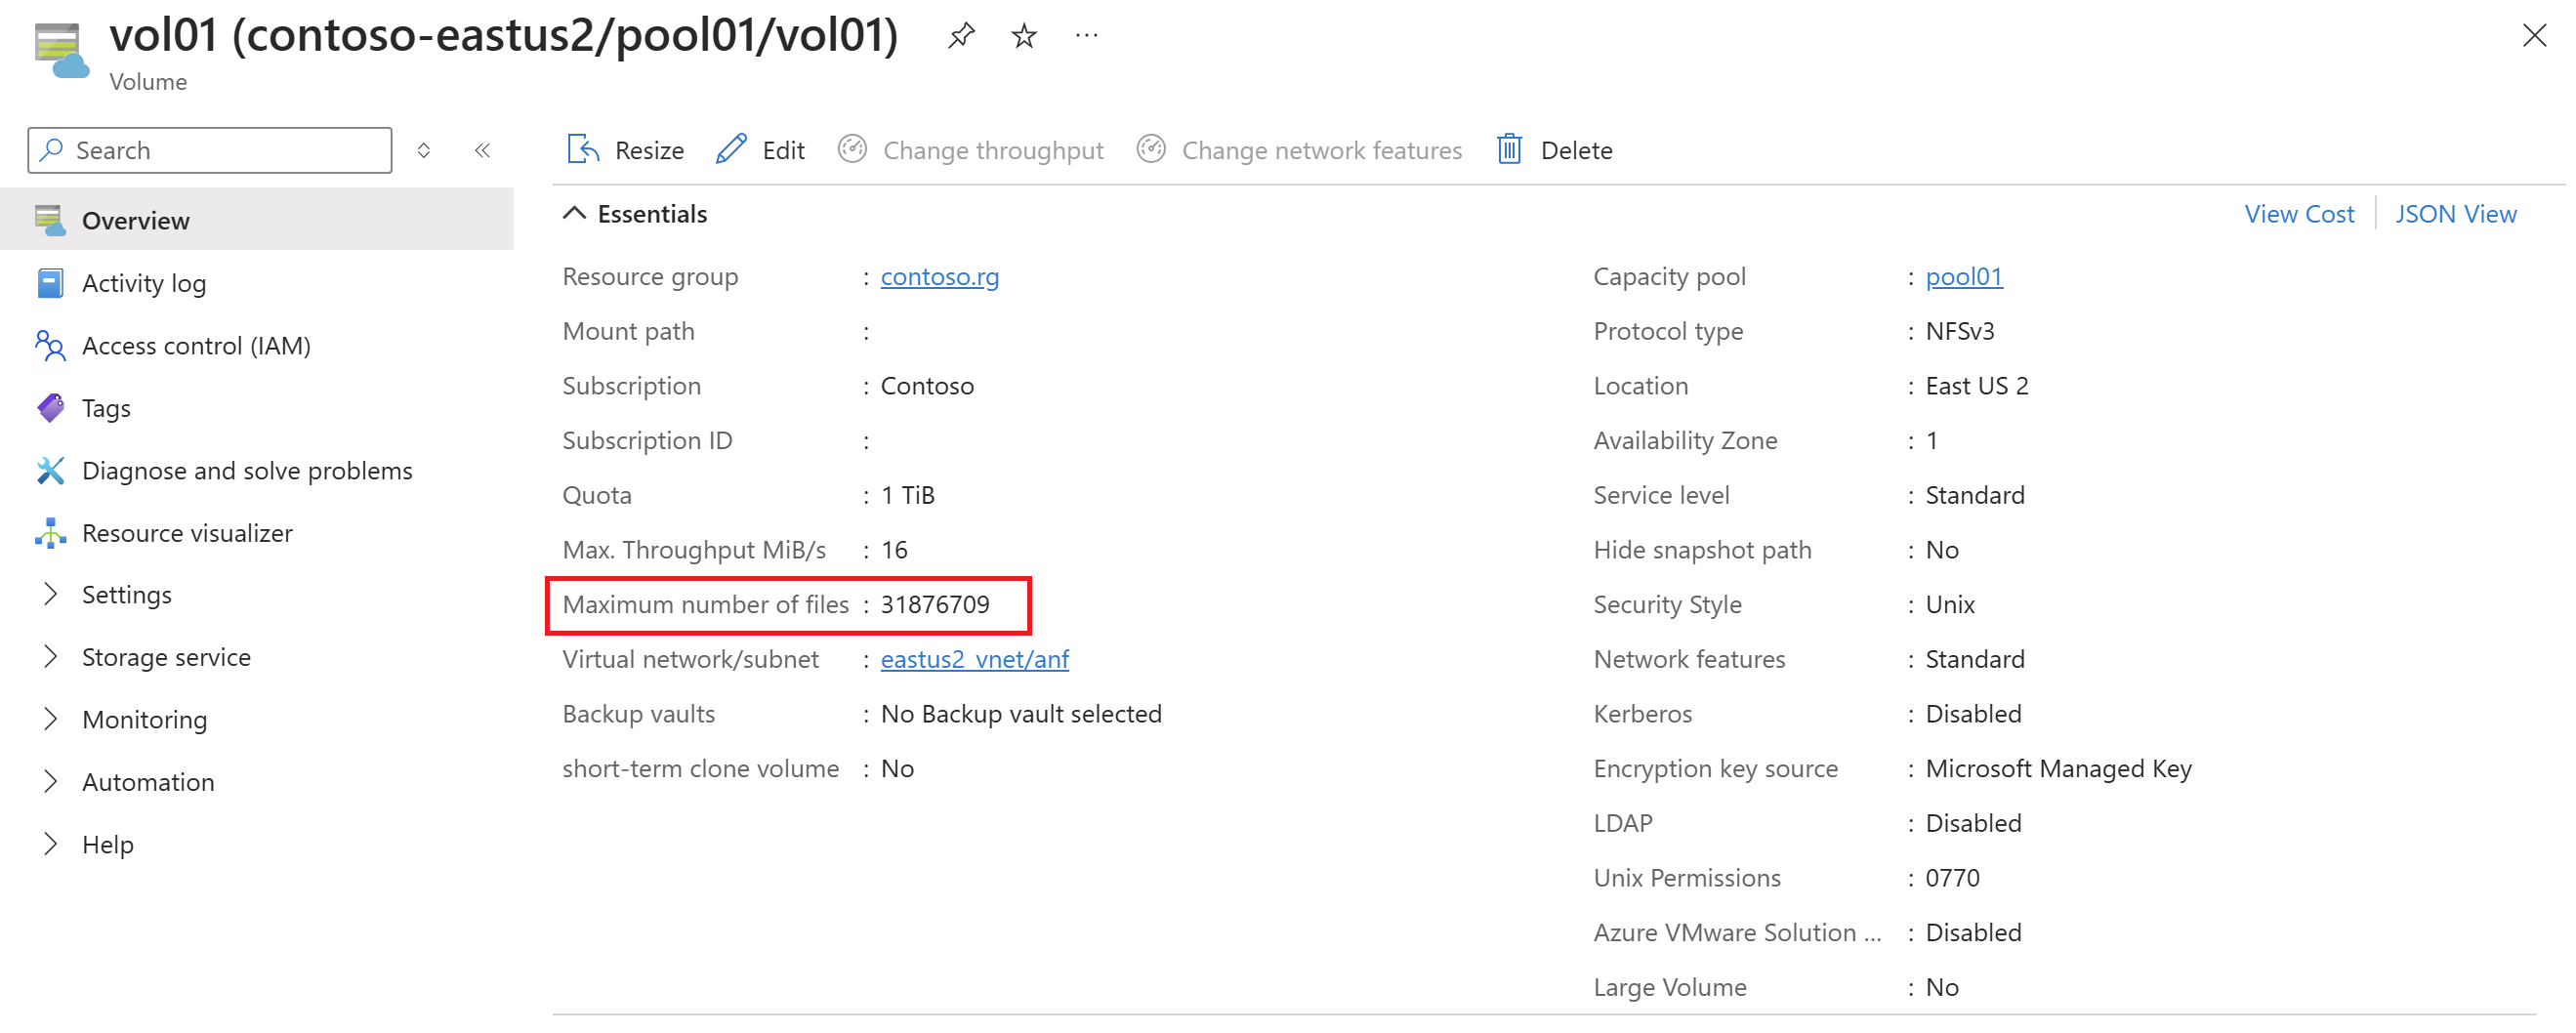Open the Resource visualizer
The image size is (2576, 1033).
click(x=187, y=533)
